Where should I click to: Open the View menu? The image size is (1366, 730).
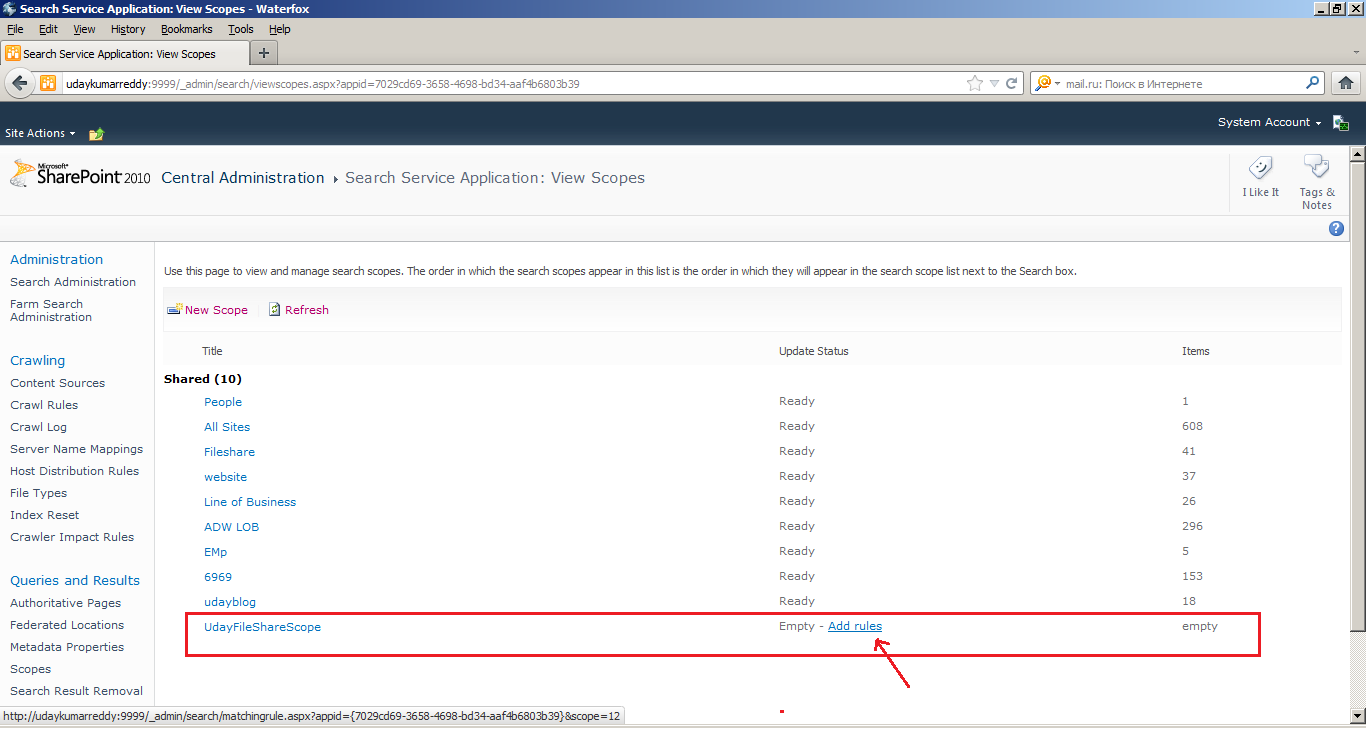click(x=84, y=29)
